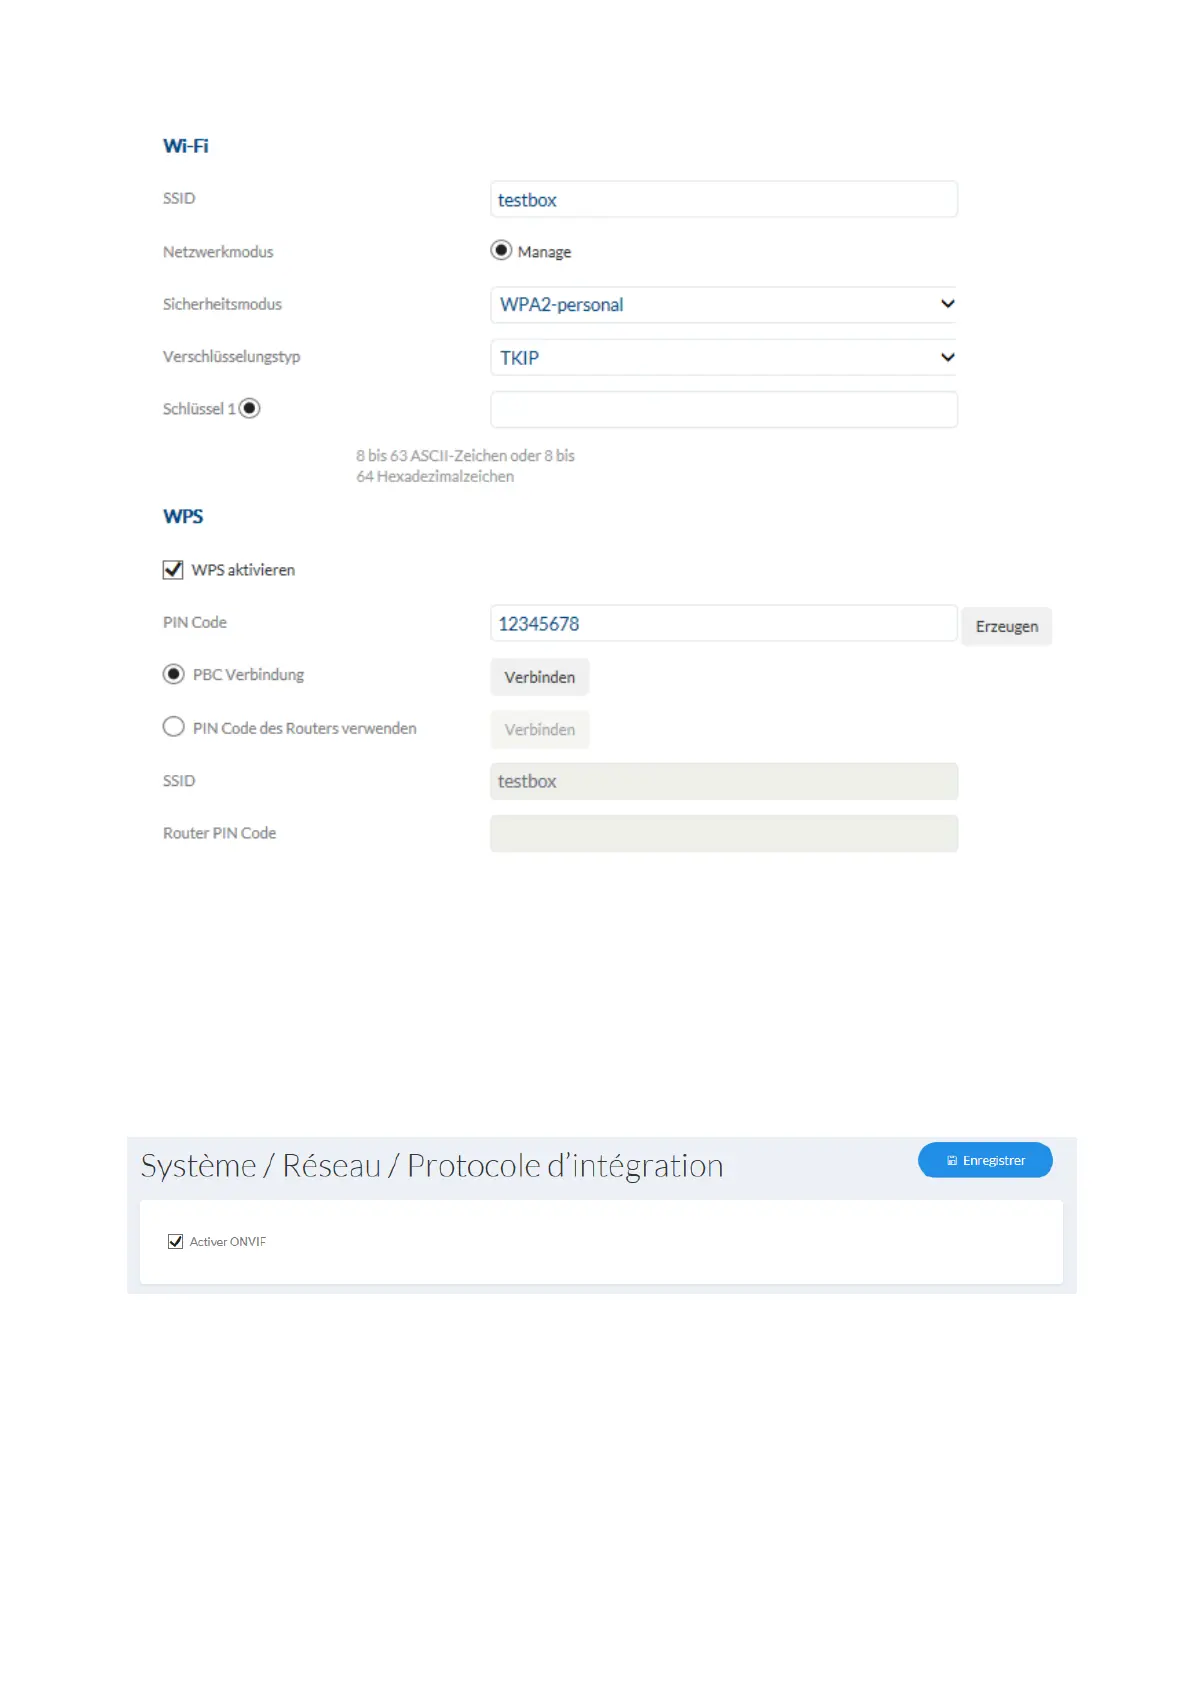Viewport: 1190px width, 1684px height.
Task: Click the PIN Code field showing 12345678
Action: click(723, 624)
